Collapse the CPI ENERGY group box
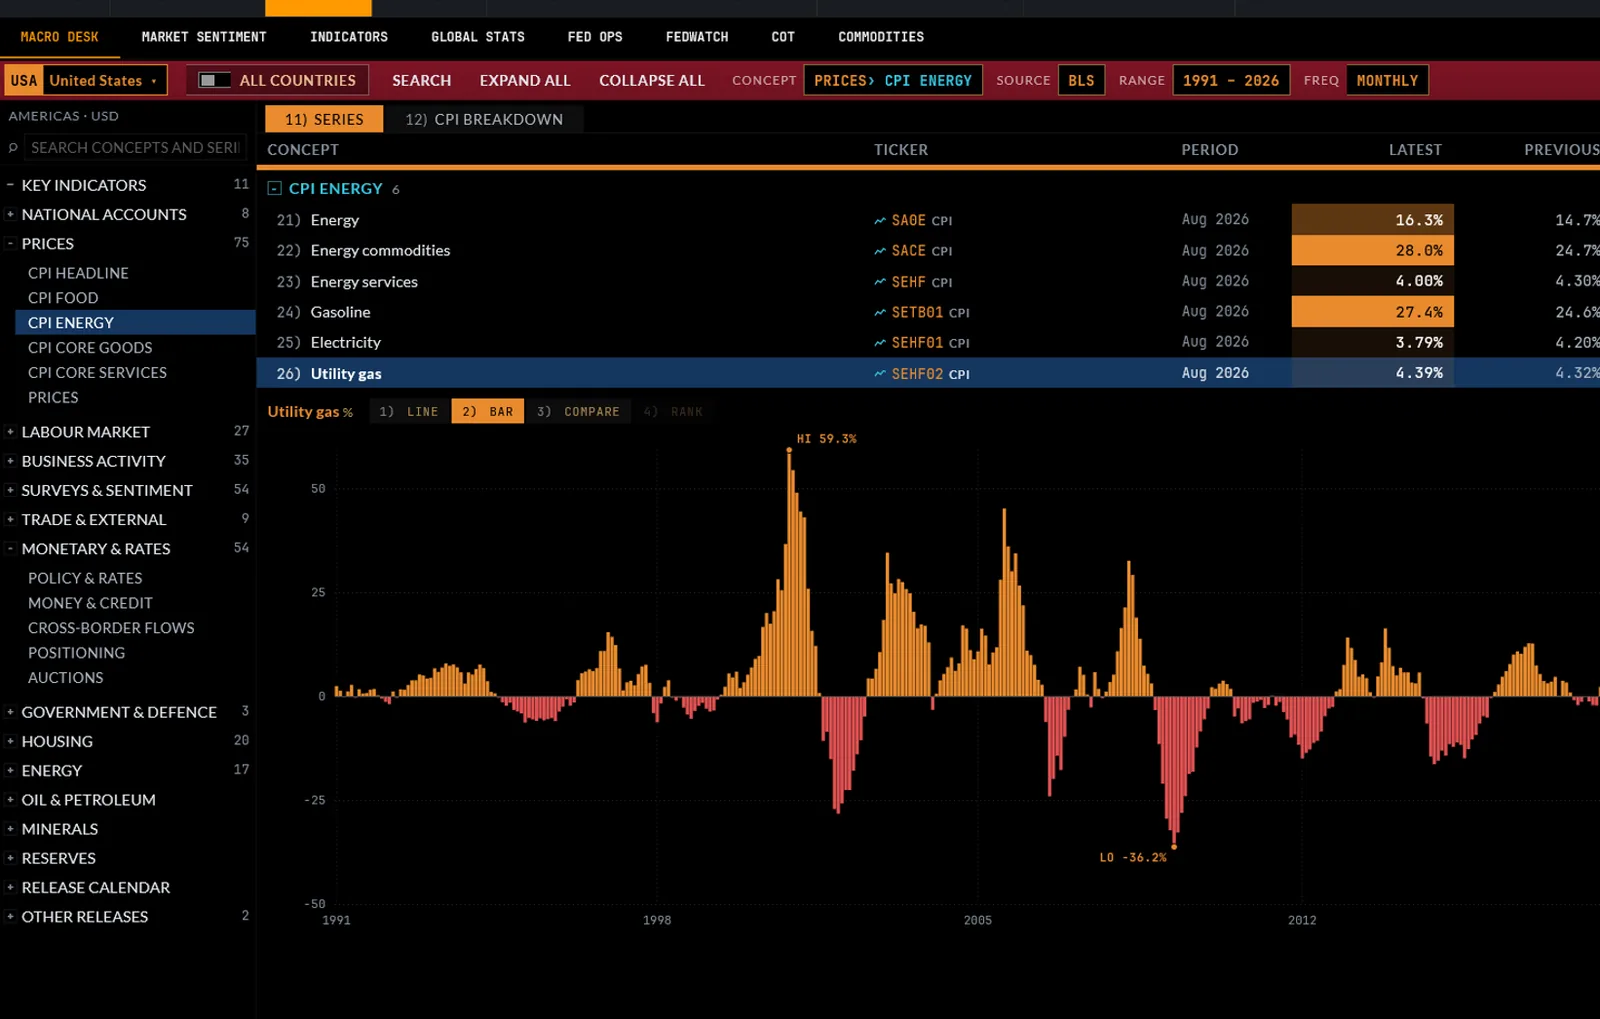1600x1019 pixels. point(274,188)
